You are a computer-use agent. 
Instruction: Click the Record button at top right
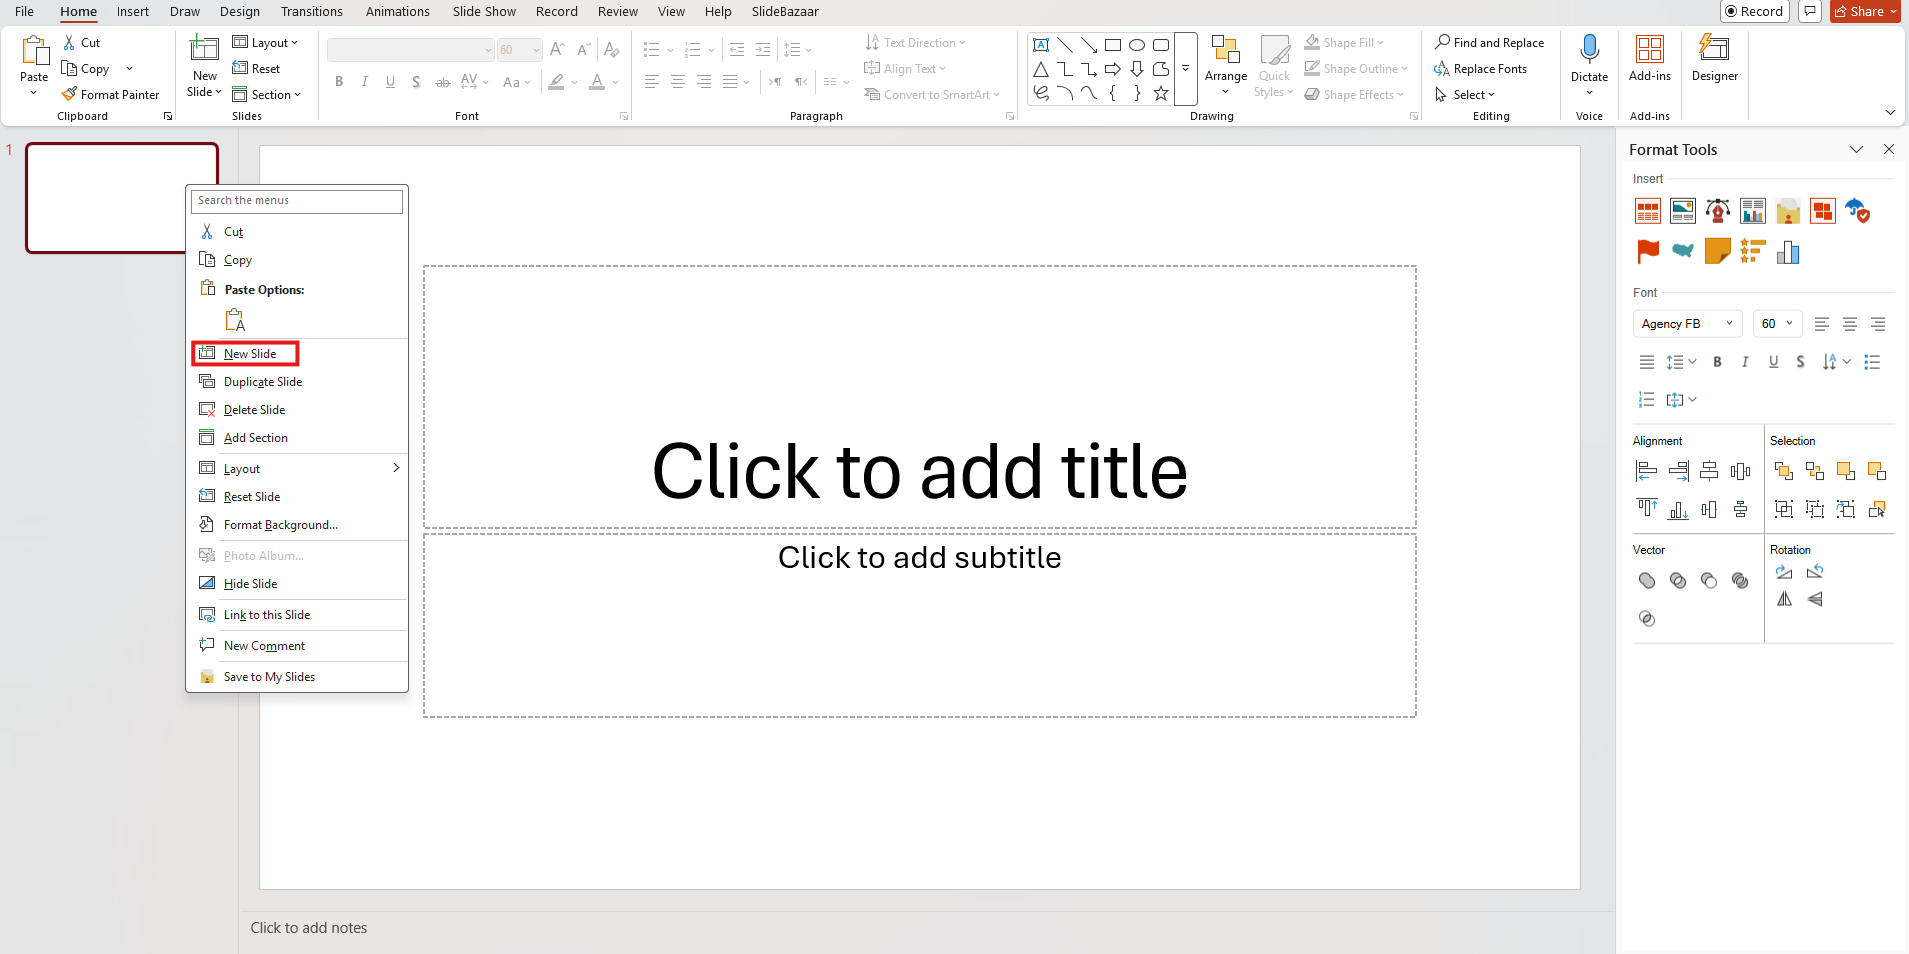click(1754, 11)
